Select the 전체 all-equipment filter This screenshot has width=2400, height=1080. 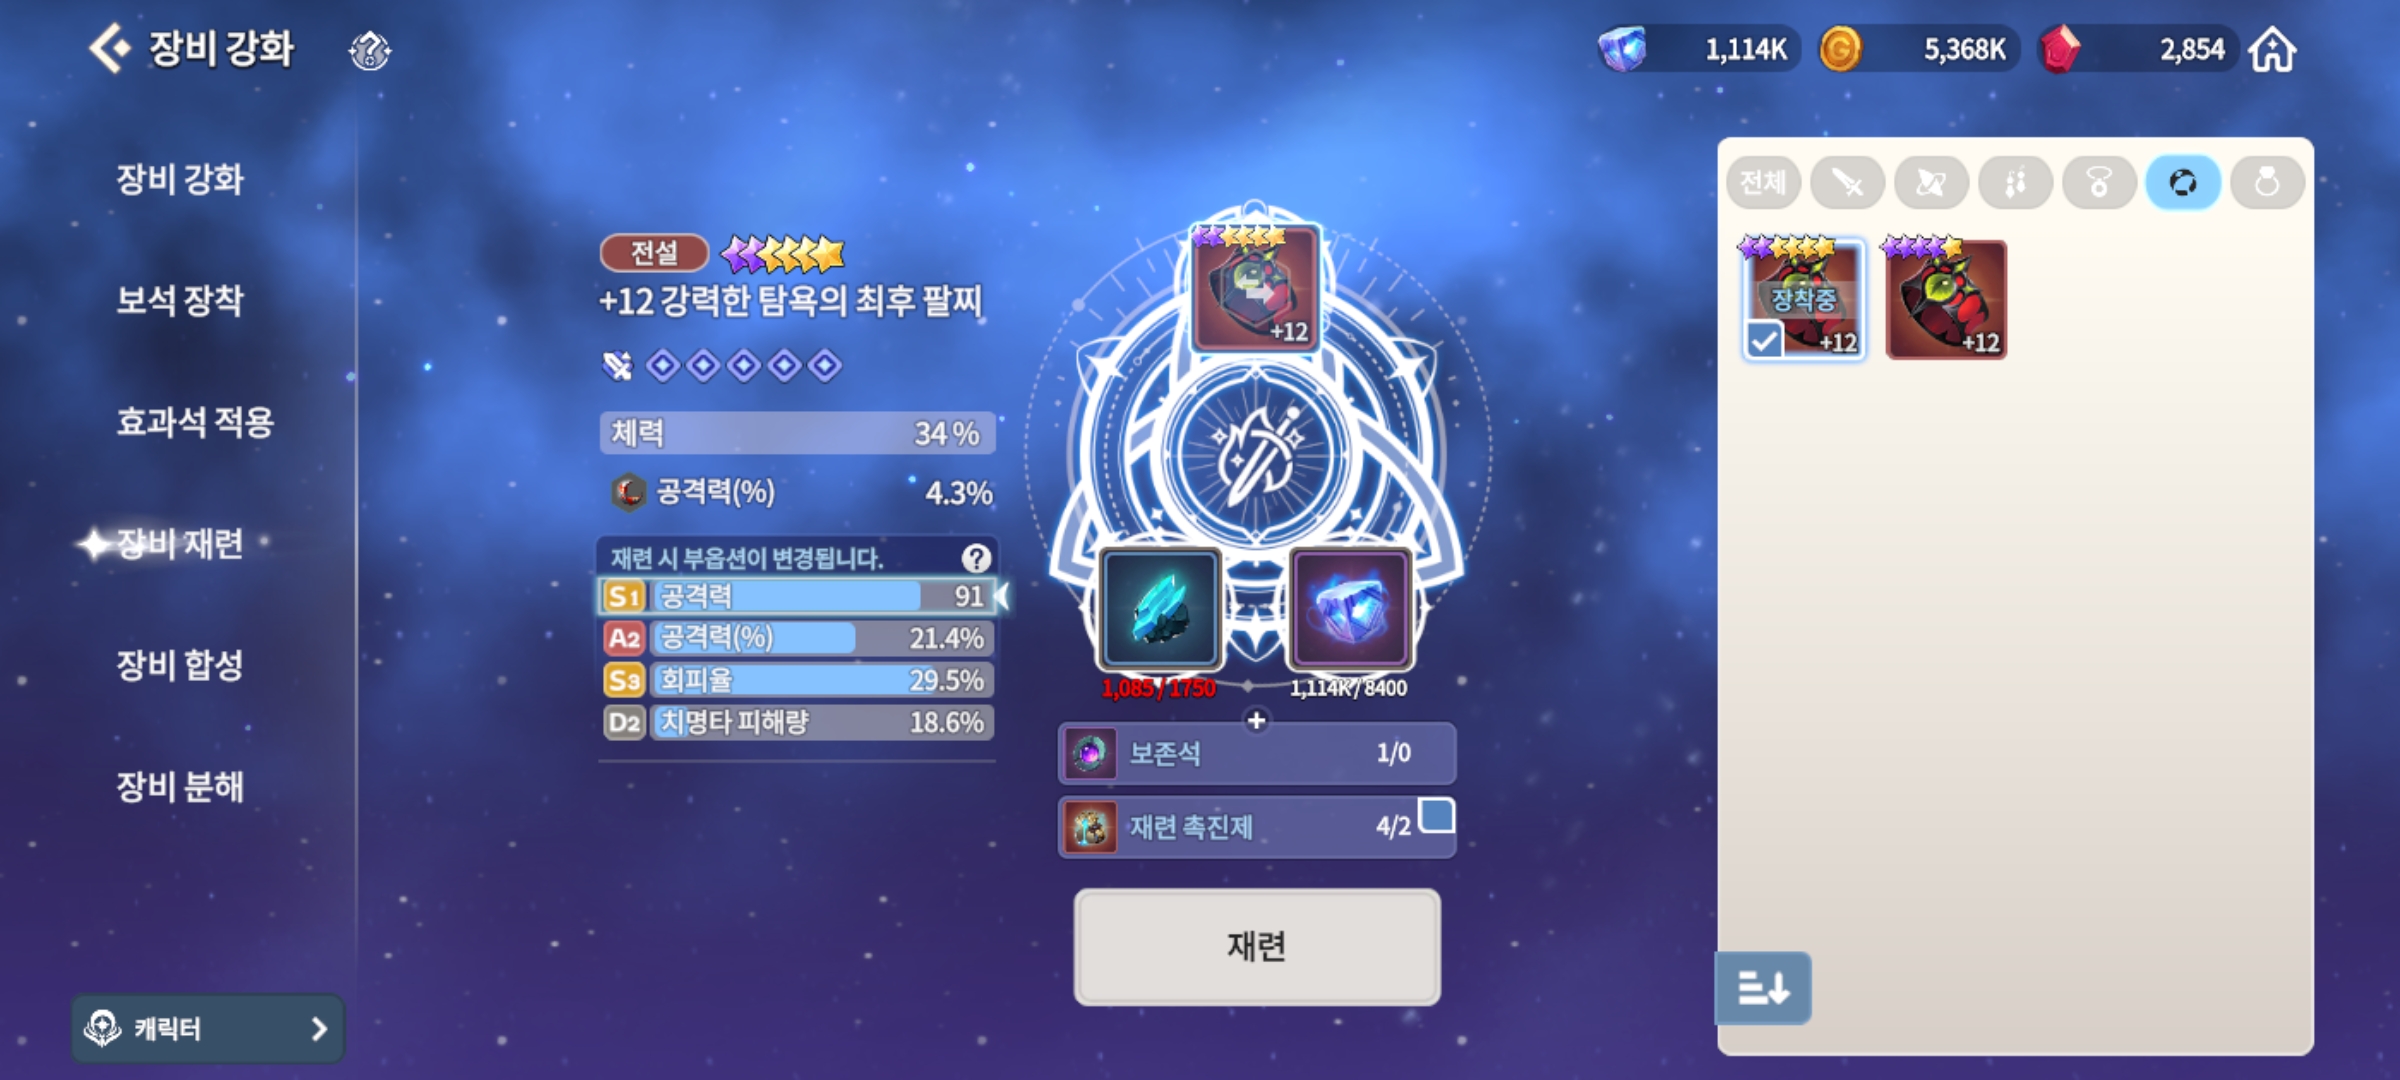1763,183
